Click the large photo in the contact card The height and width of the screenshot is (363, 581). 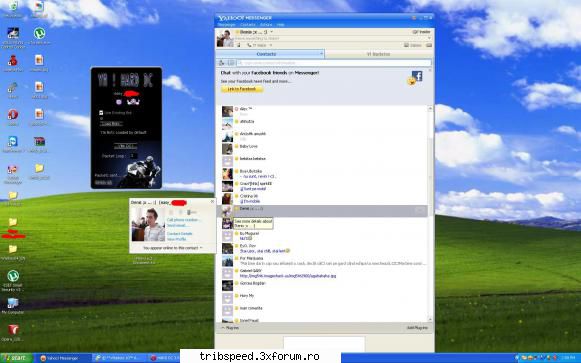[x=148, y=224]
